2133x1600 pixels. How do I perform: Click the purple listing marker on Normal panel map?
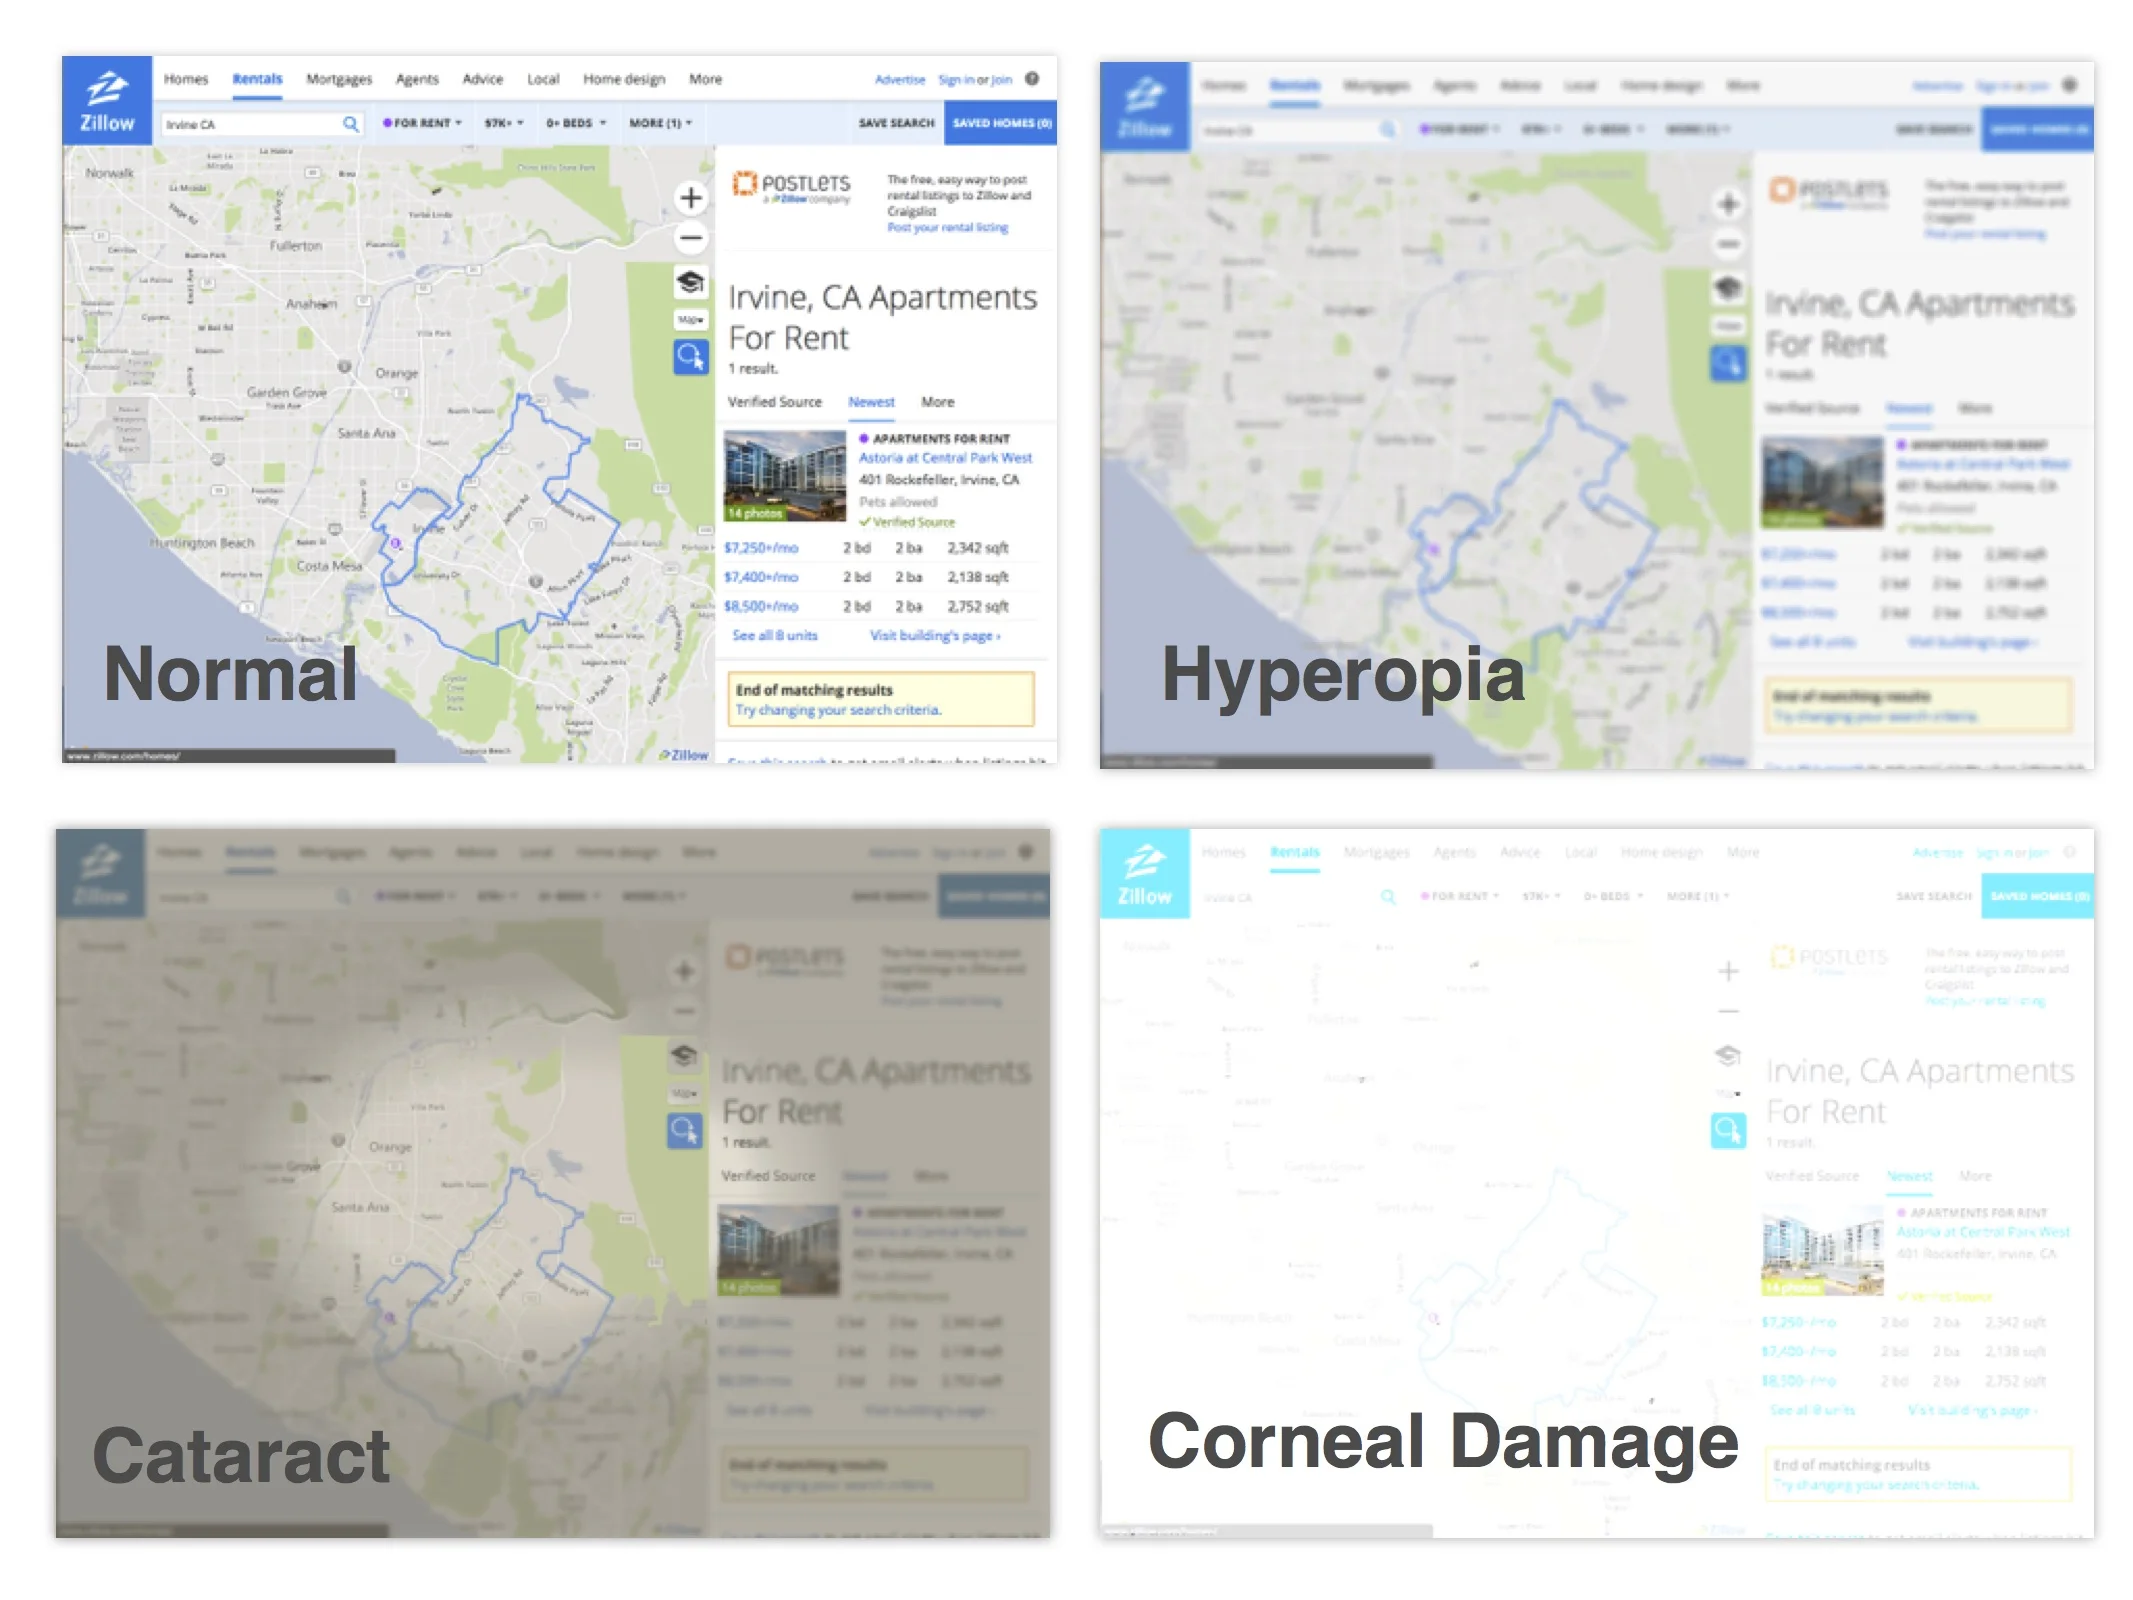pyautogui.click(x=395, y=543)
